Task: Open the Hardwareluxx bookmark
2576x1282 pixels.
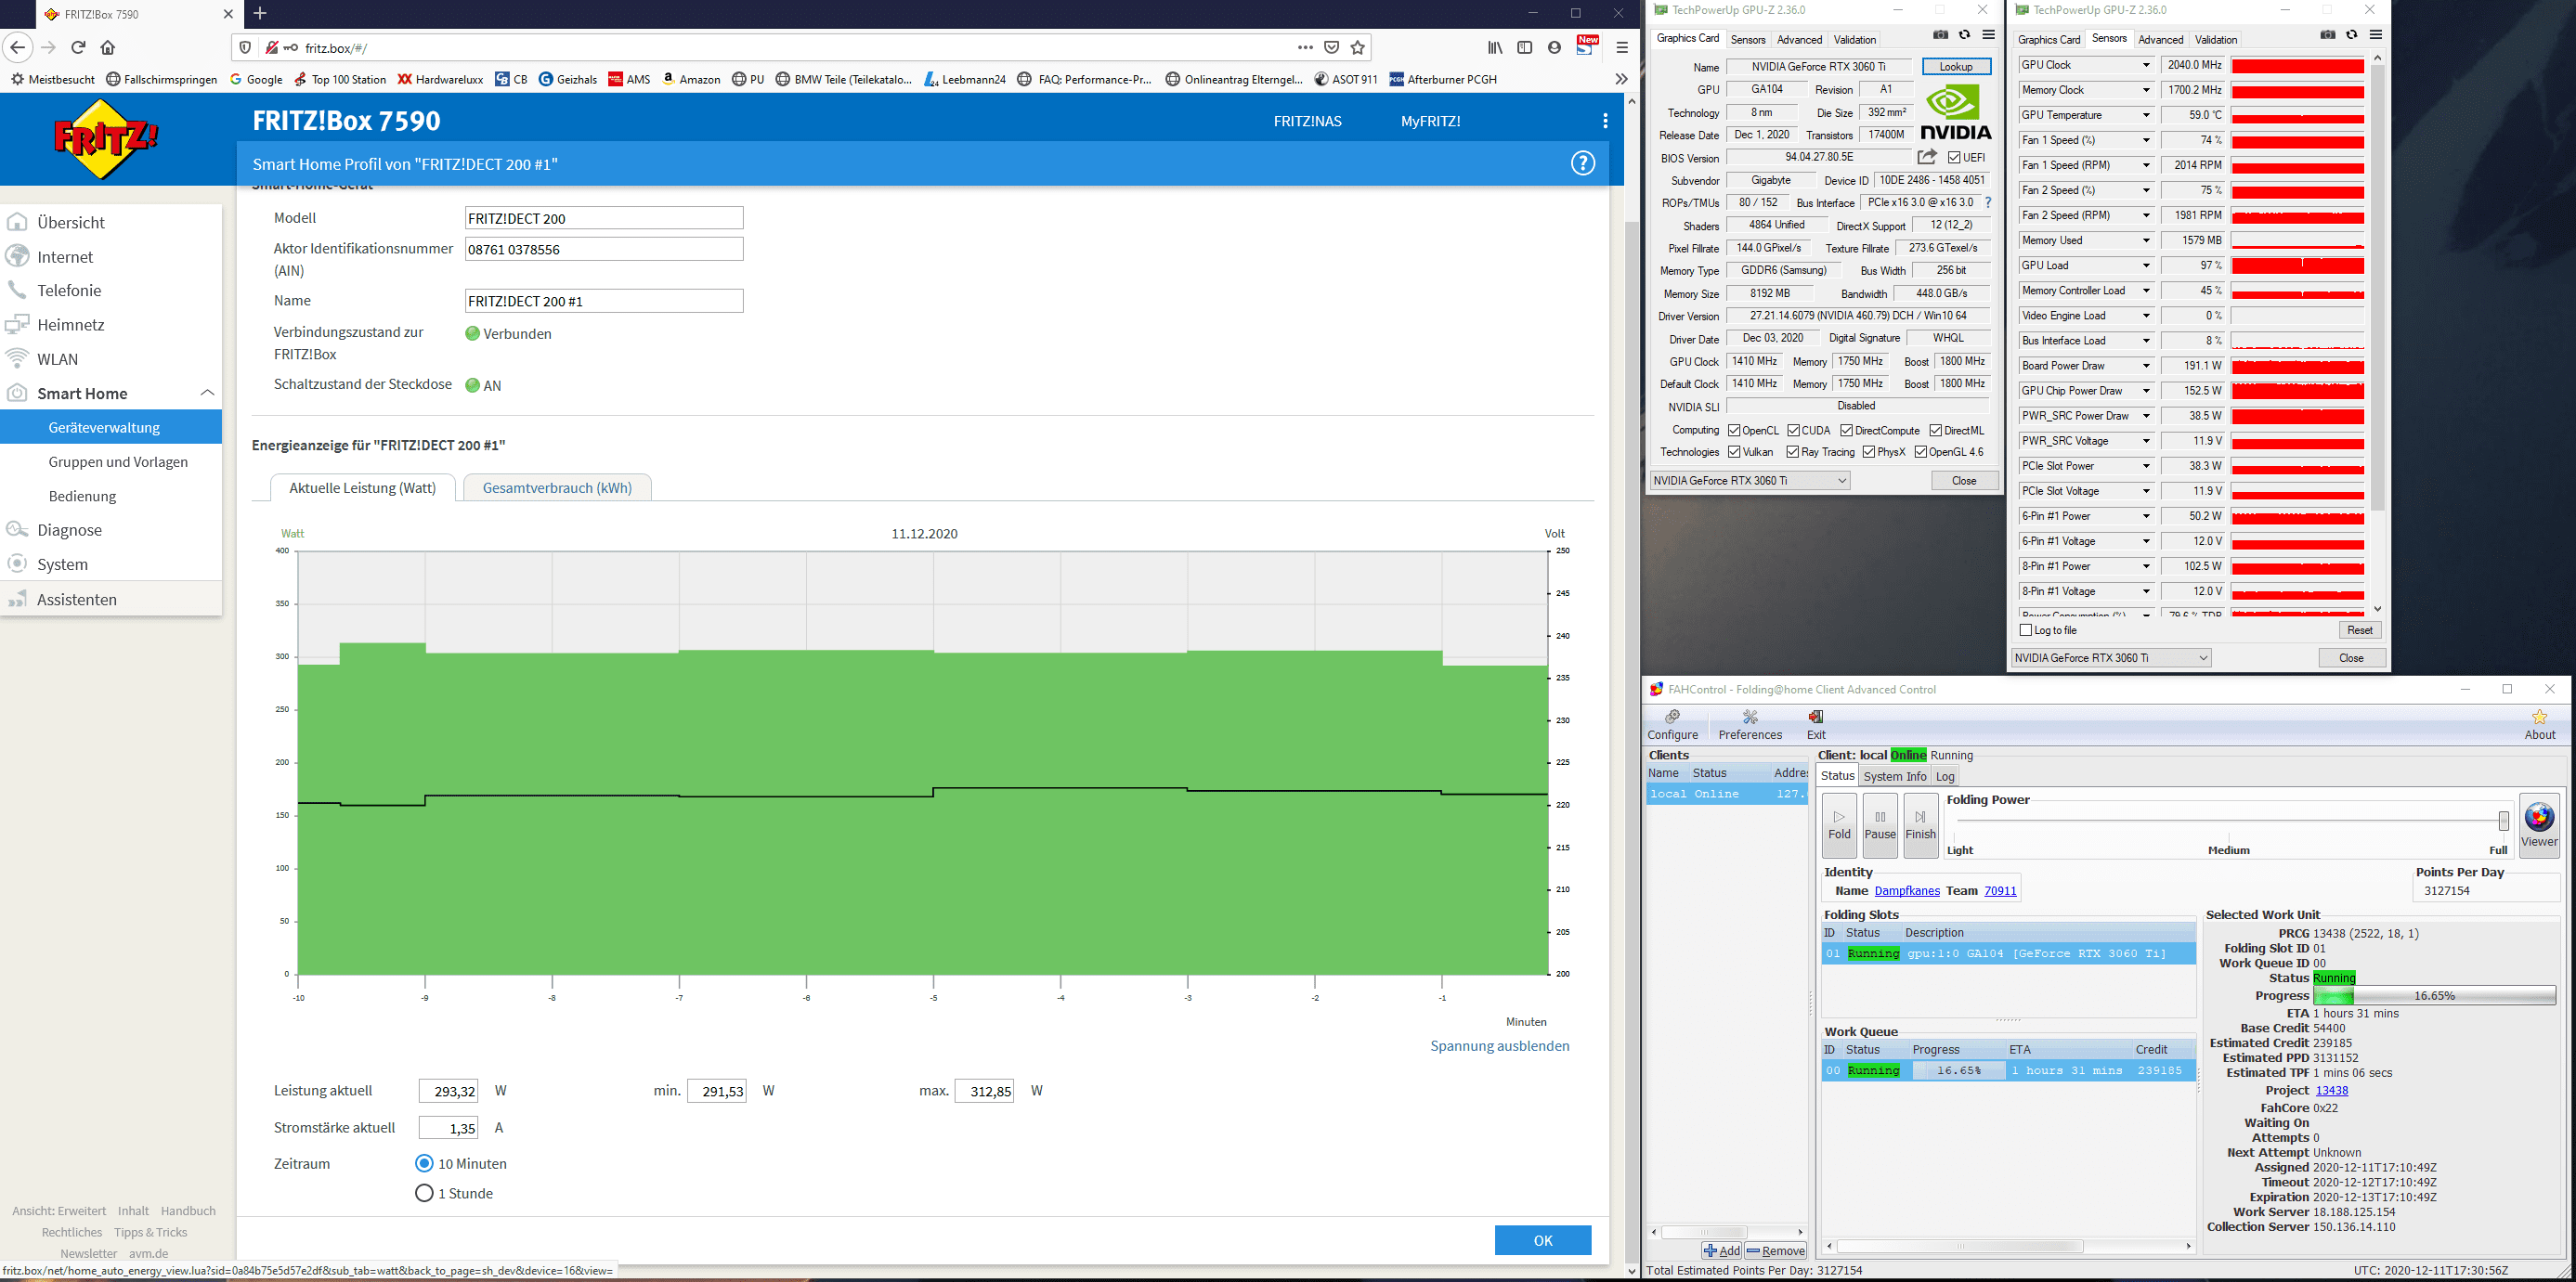Action: coord(440,79)
